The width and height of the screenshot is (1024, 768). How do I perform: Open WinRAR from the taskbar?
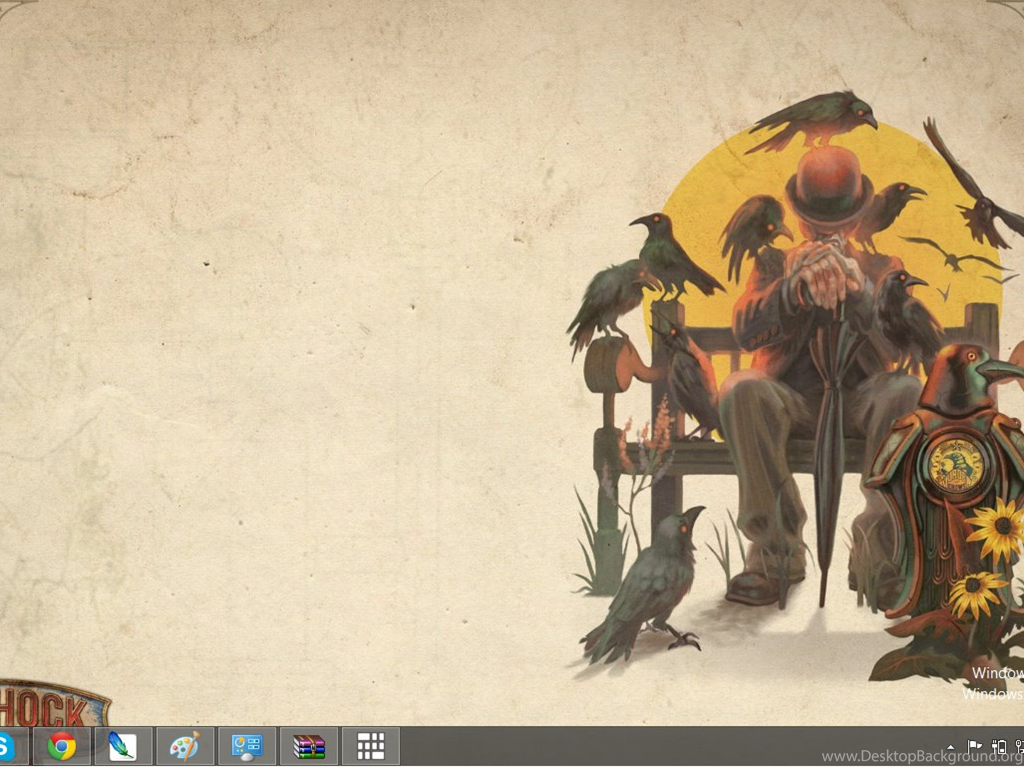[x=309, y=746]
